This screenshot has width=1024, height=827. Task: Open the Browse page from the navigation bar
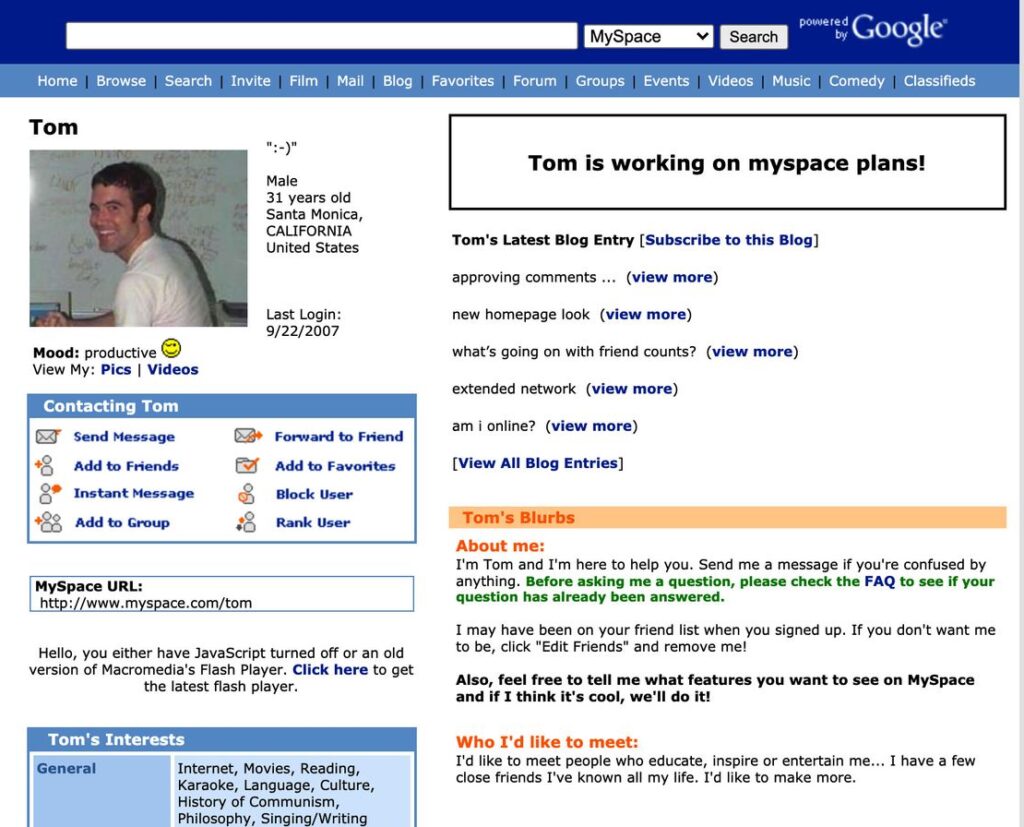(x=121, y=81)
